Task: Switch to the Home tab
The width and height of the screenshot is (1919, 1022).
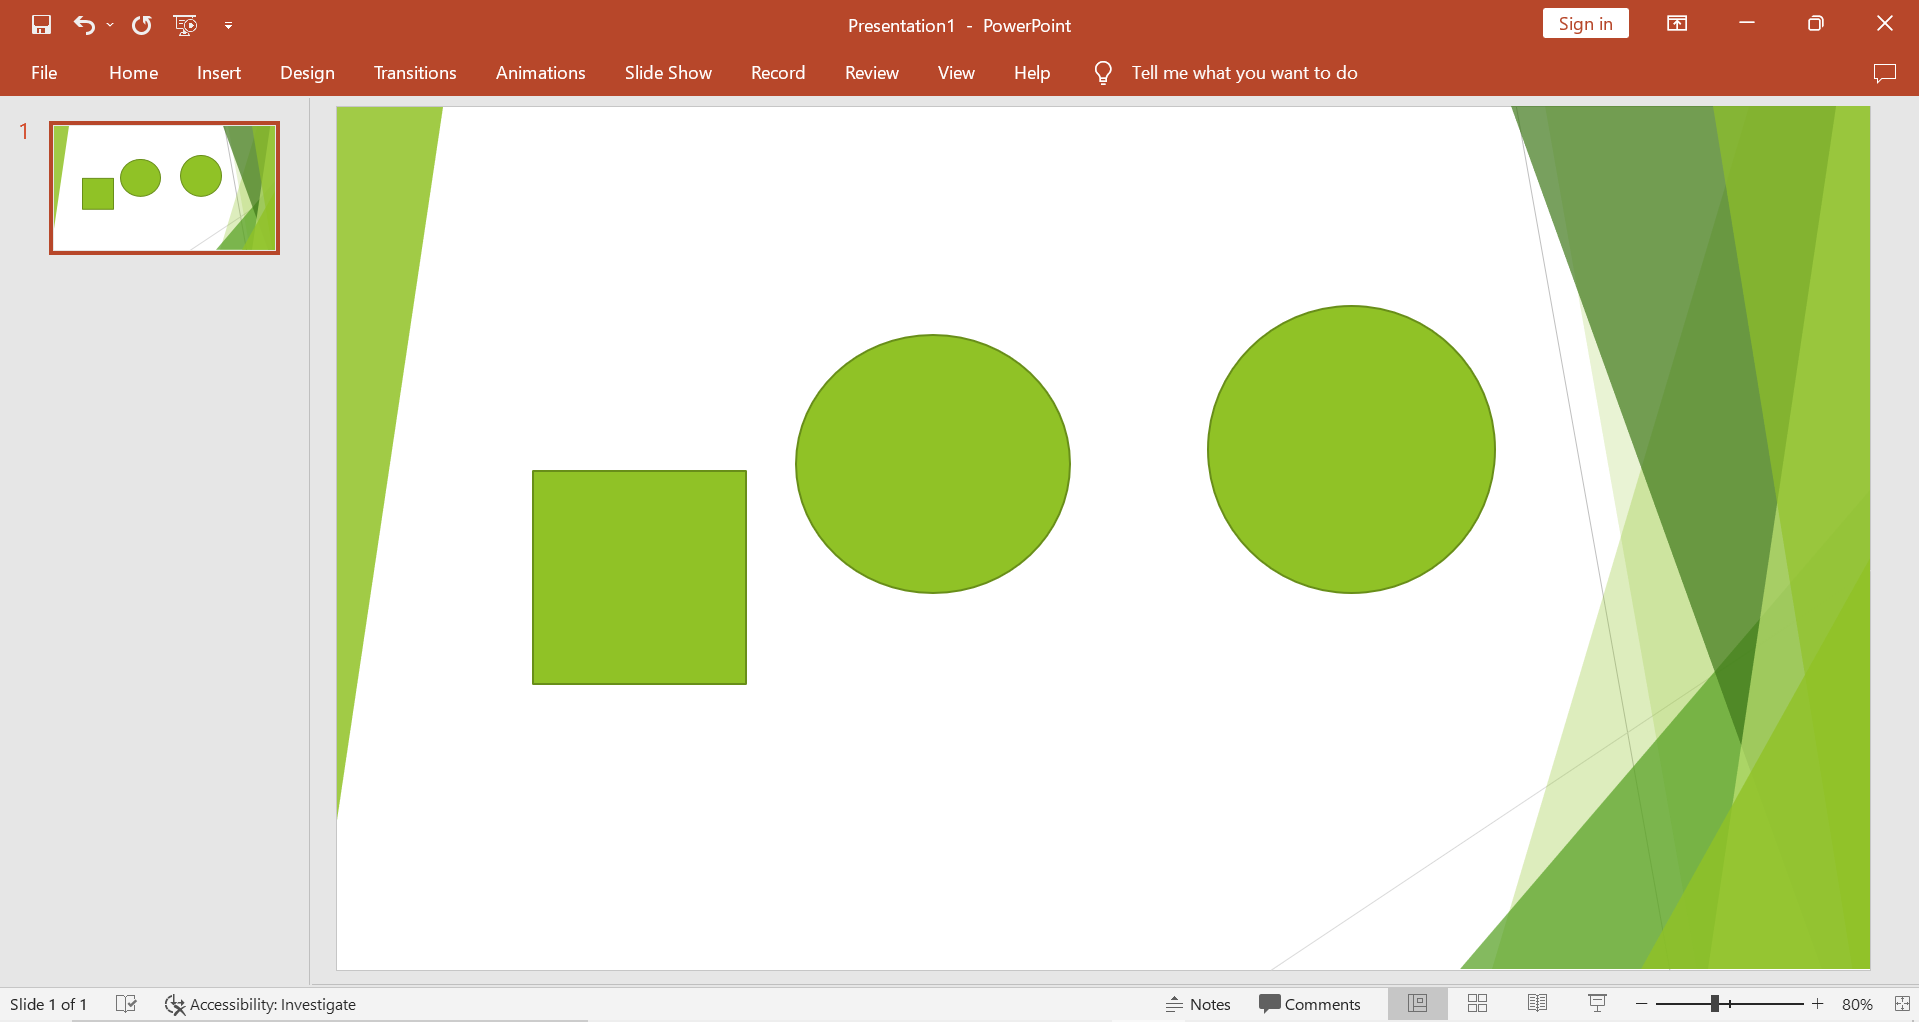Action: coord(134,73)
